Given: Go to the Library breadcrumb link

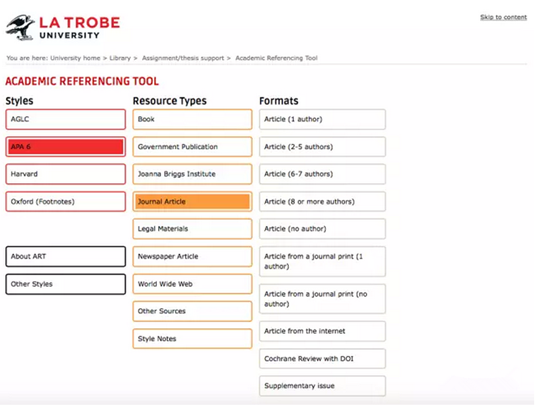Looking at the screenshot, I should point(120,58).
